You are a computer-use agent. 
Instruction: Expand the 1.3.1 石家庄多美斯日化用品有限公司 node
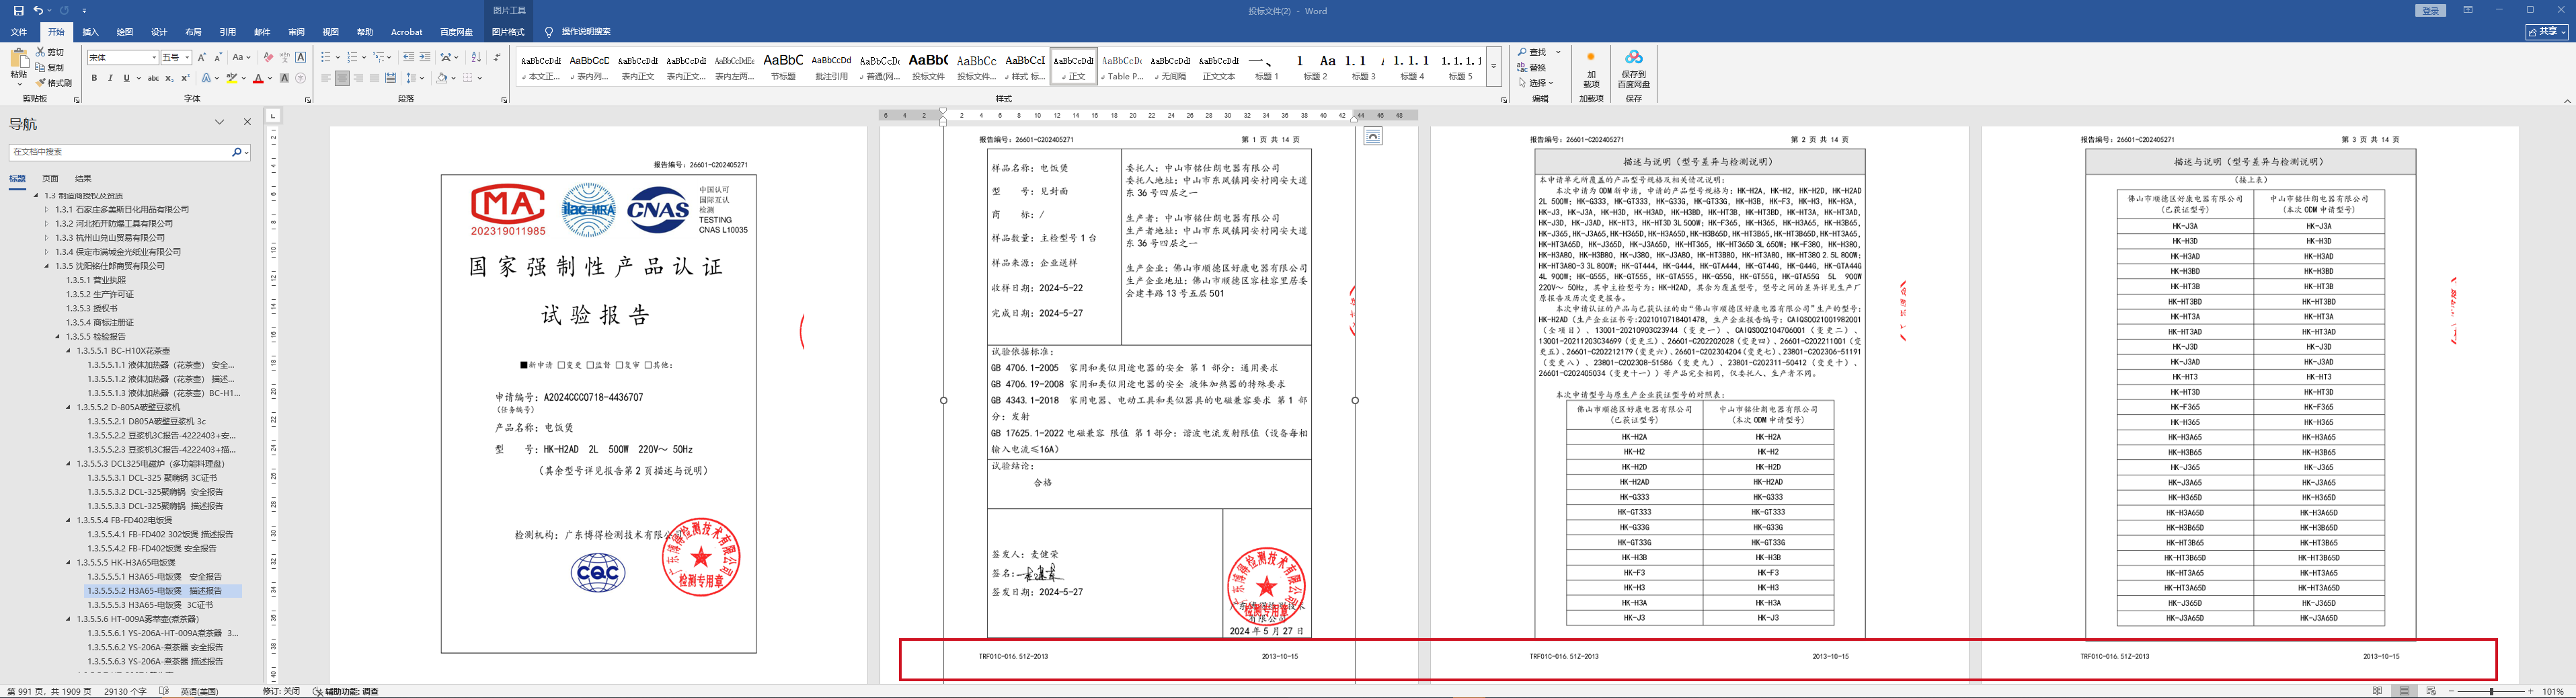pos(46,210)
